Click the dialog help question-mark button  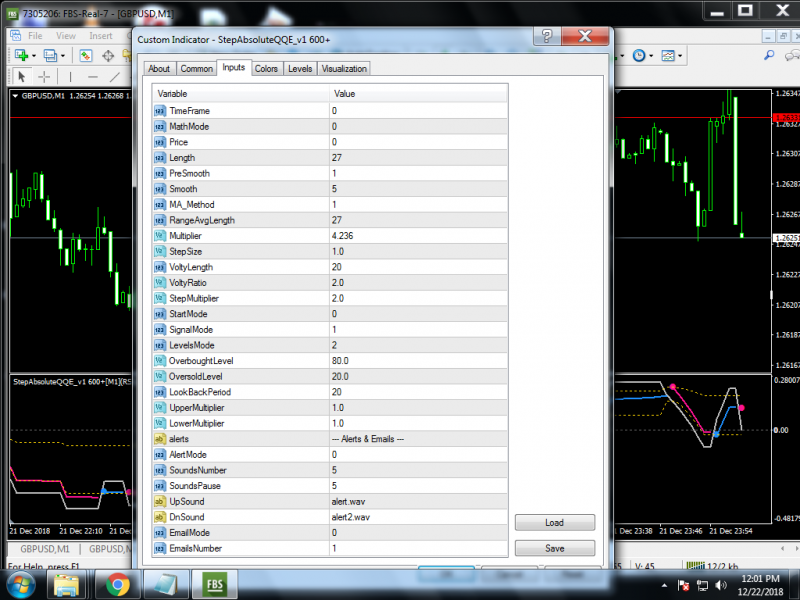[547, 36]
